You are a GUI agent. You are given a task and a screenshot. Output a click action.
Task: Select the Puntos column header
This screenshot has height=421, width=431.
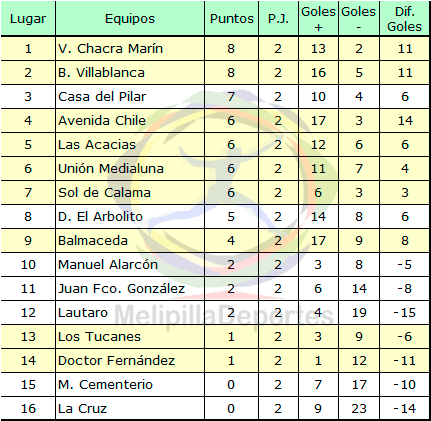232,19
